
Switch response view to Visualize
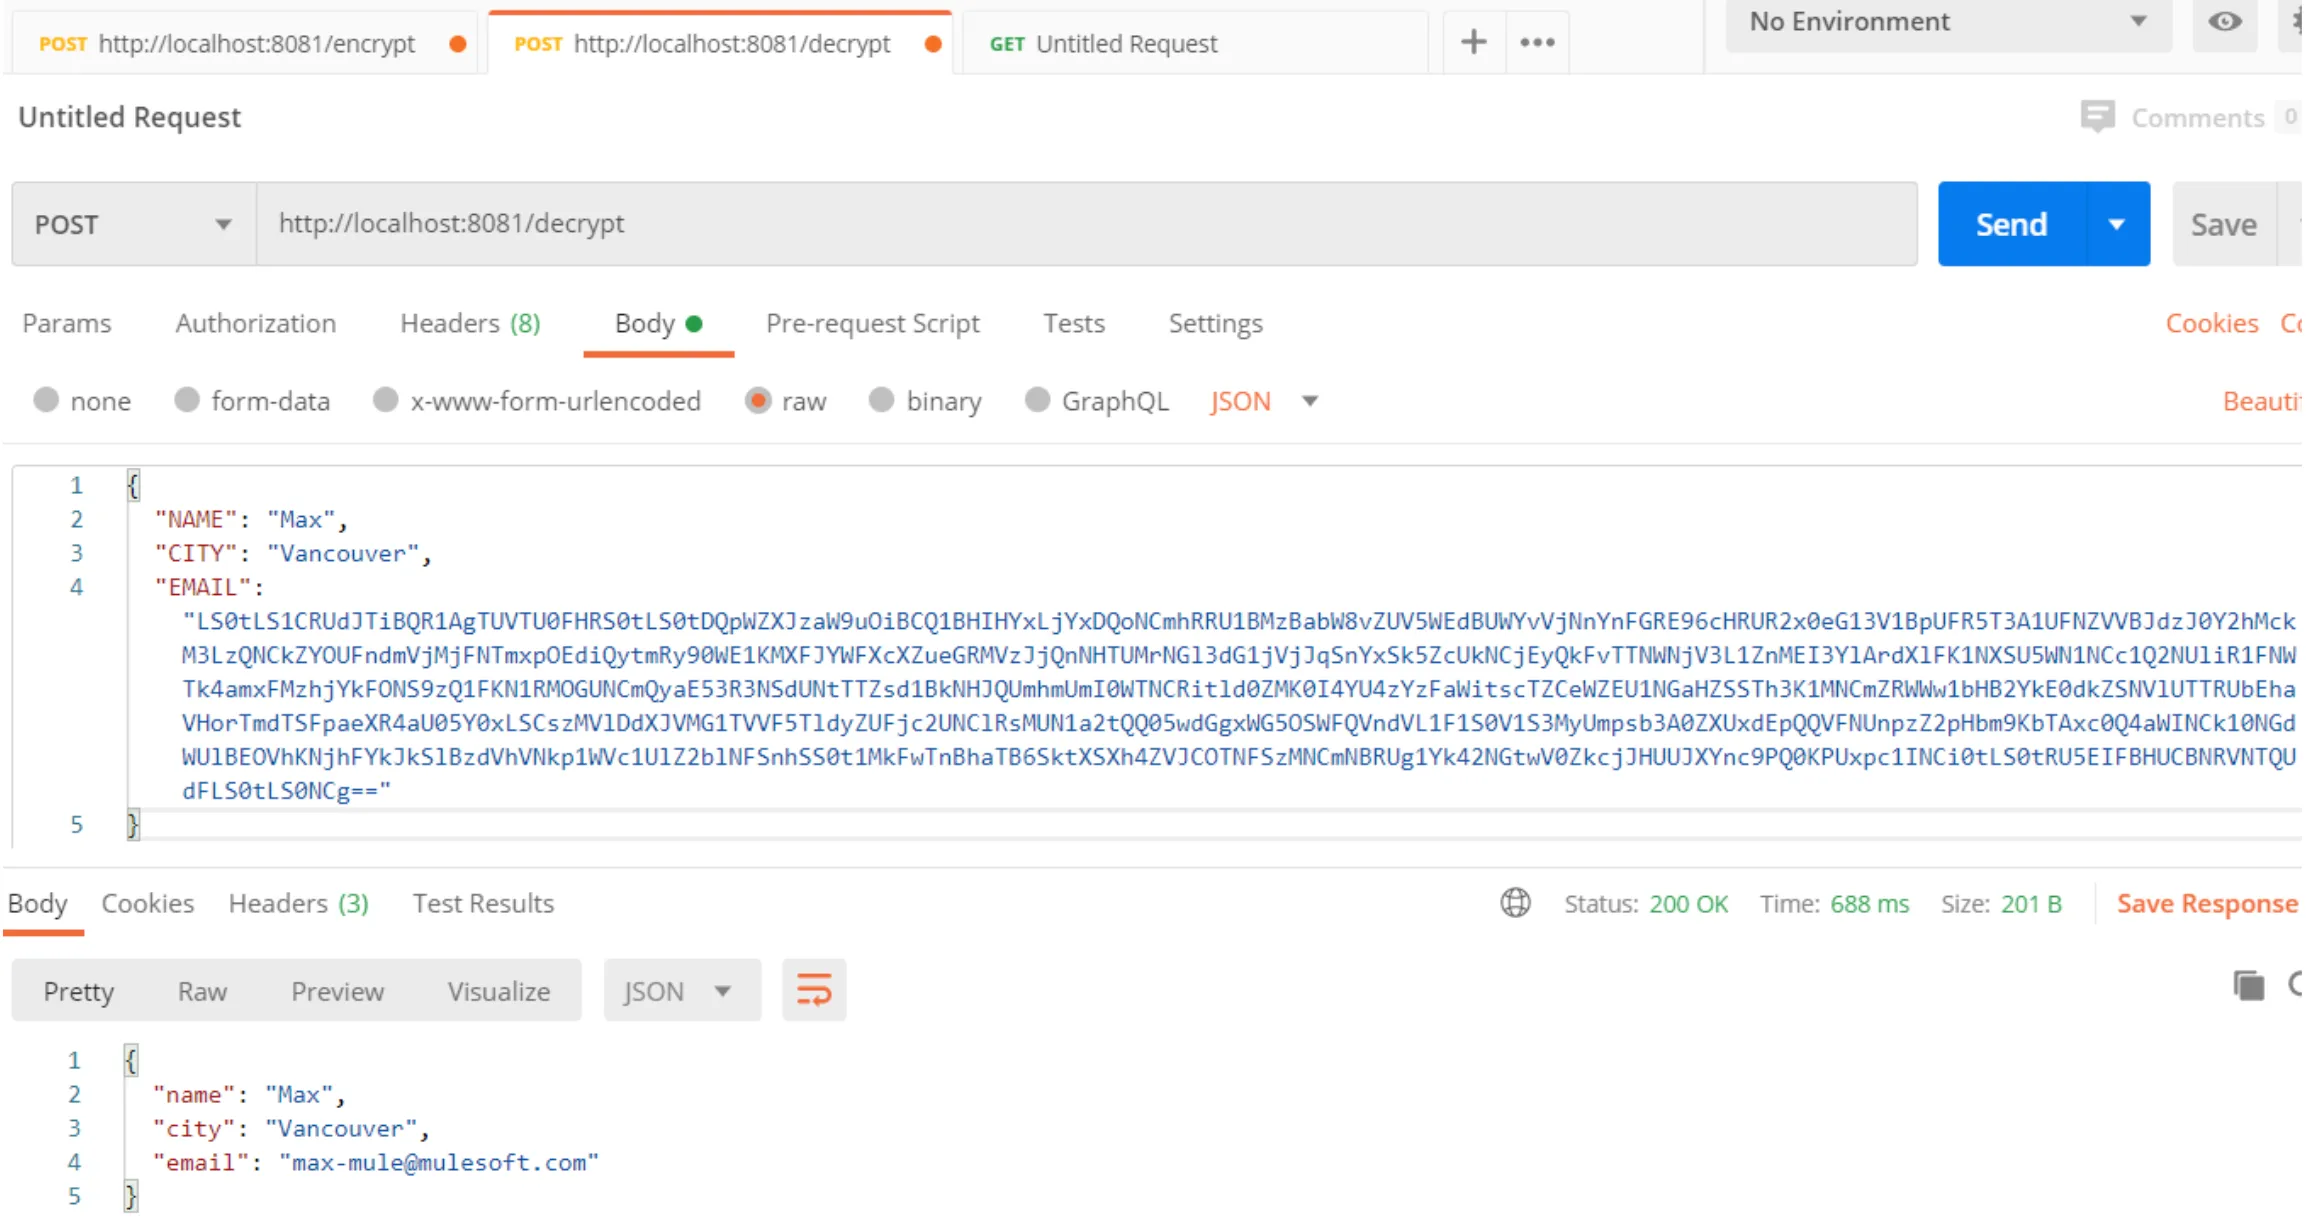[x=498, y=991]
